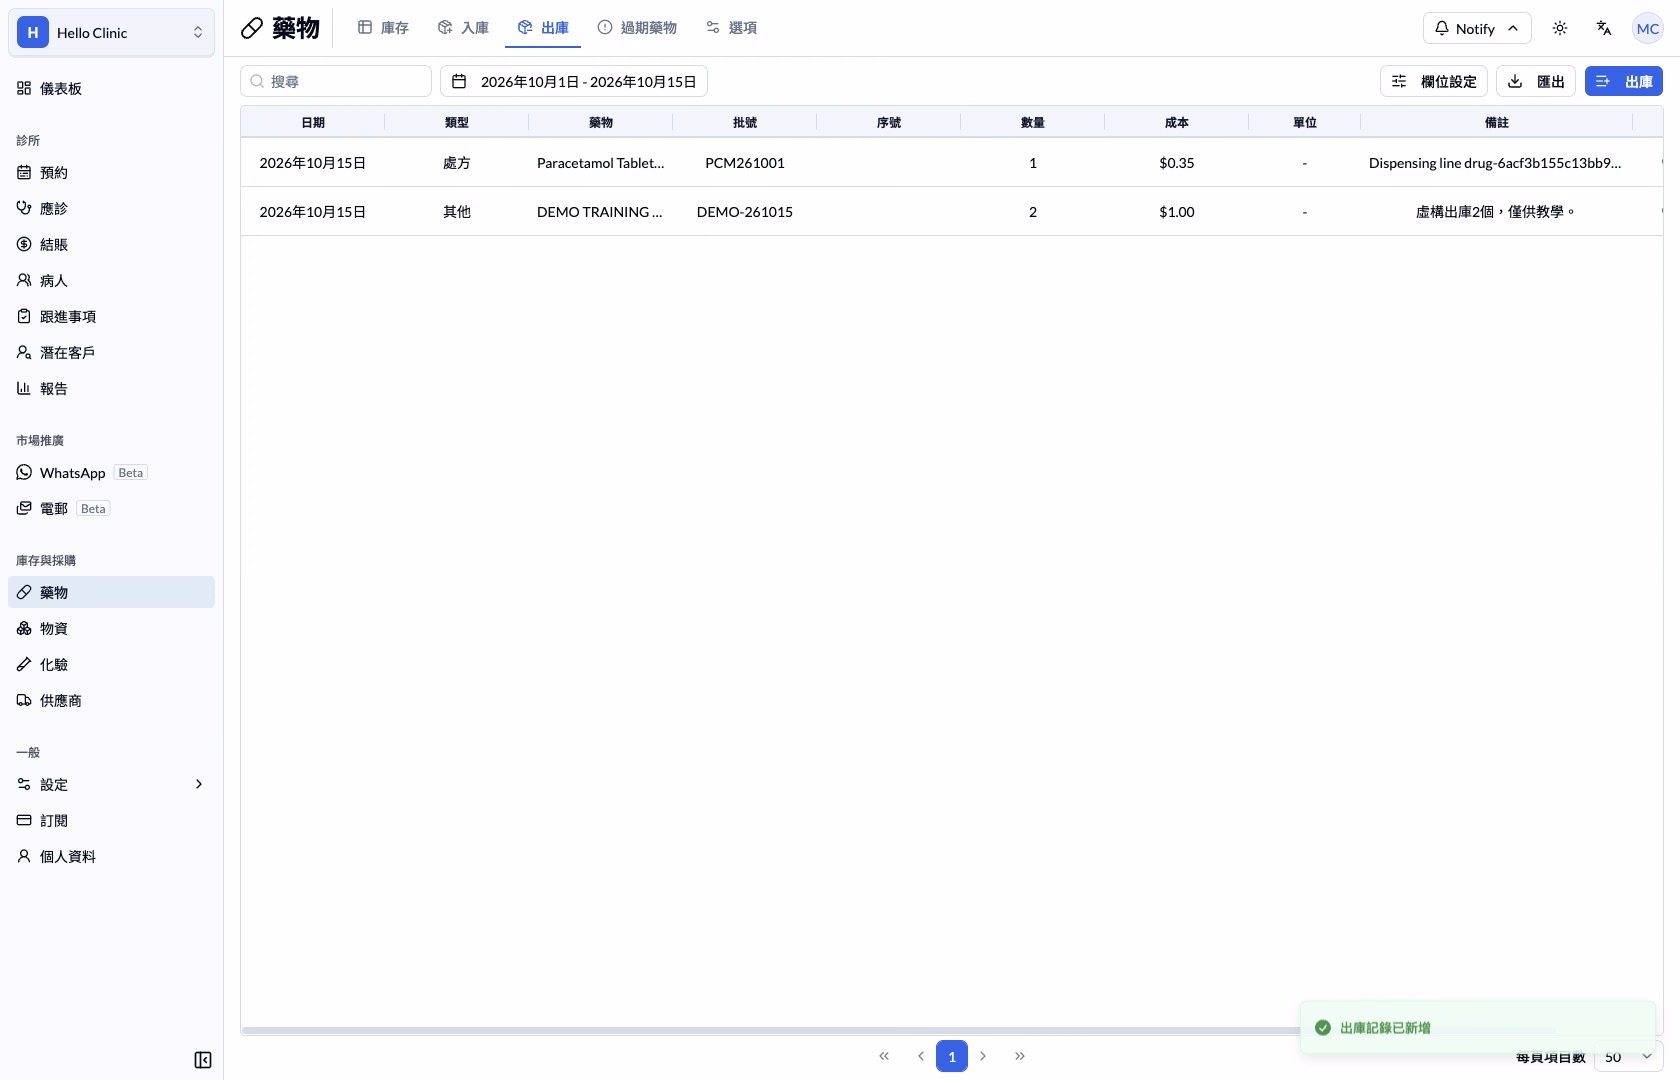This screenshot has height=1080, width=1680.
Task: Go to 應診 consultation page
Action: click(x=111, y=208)
